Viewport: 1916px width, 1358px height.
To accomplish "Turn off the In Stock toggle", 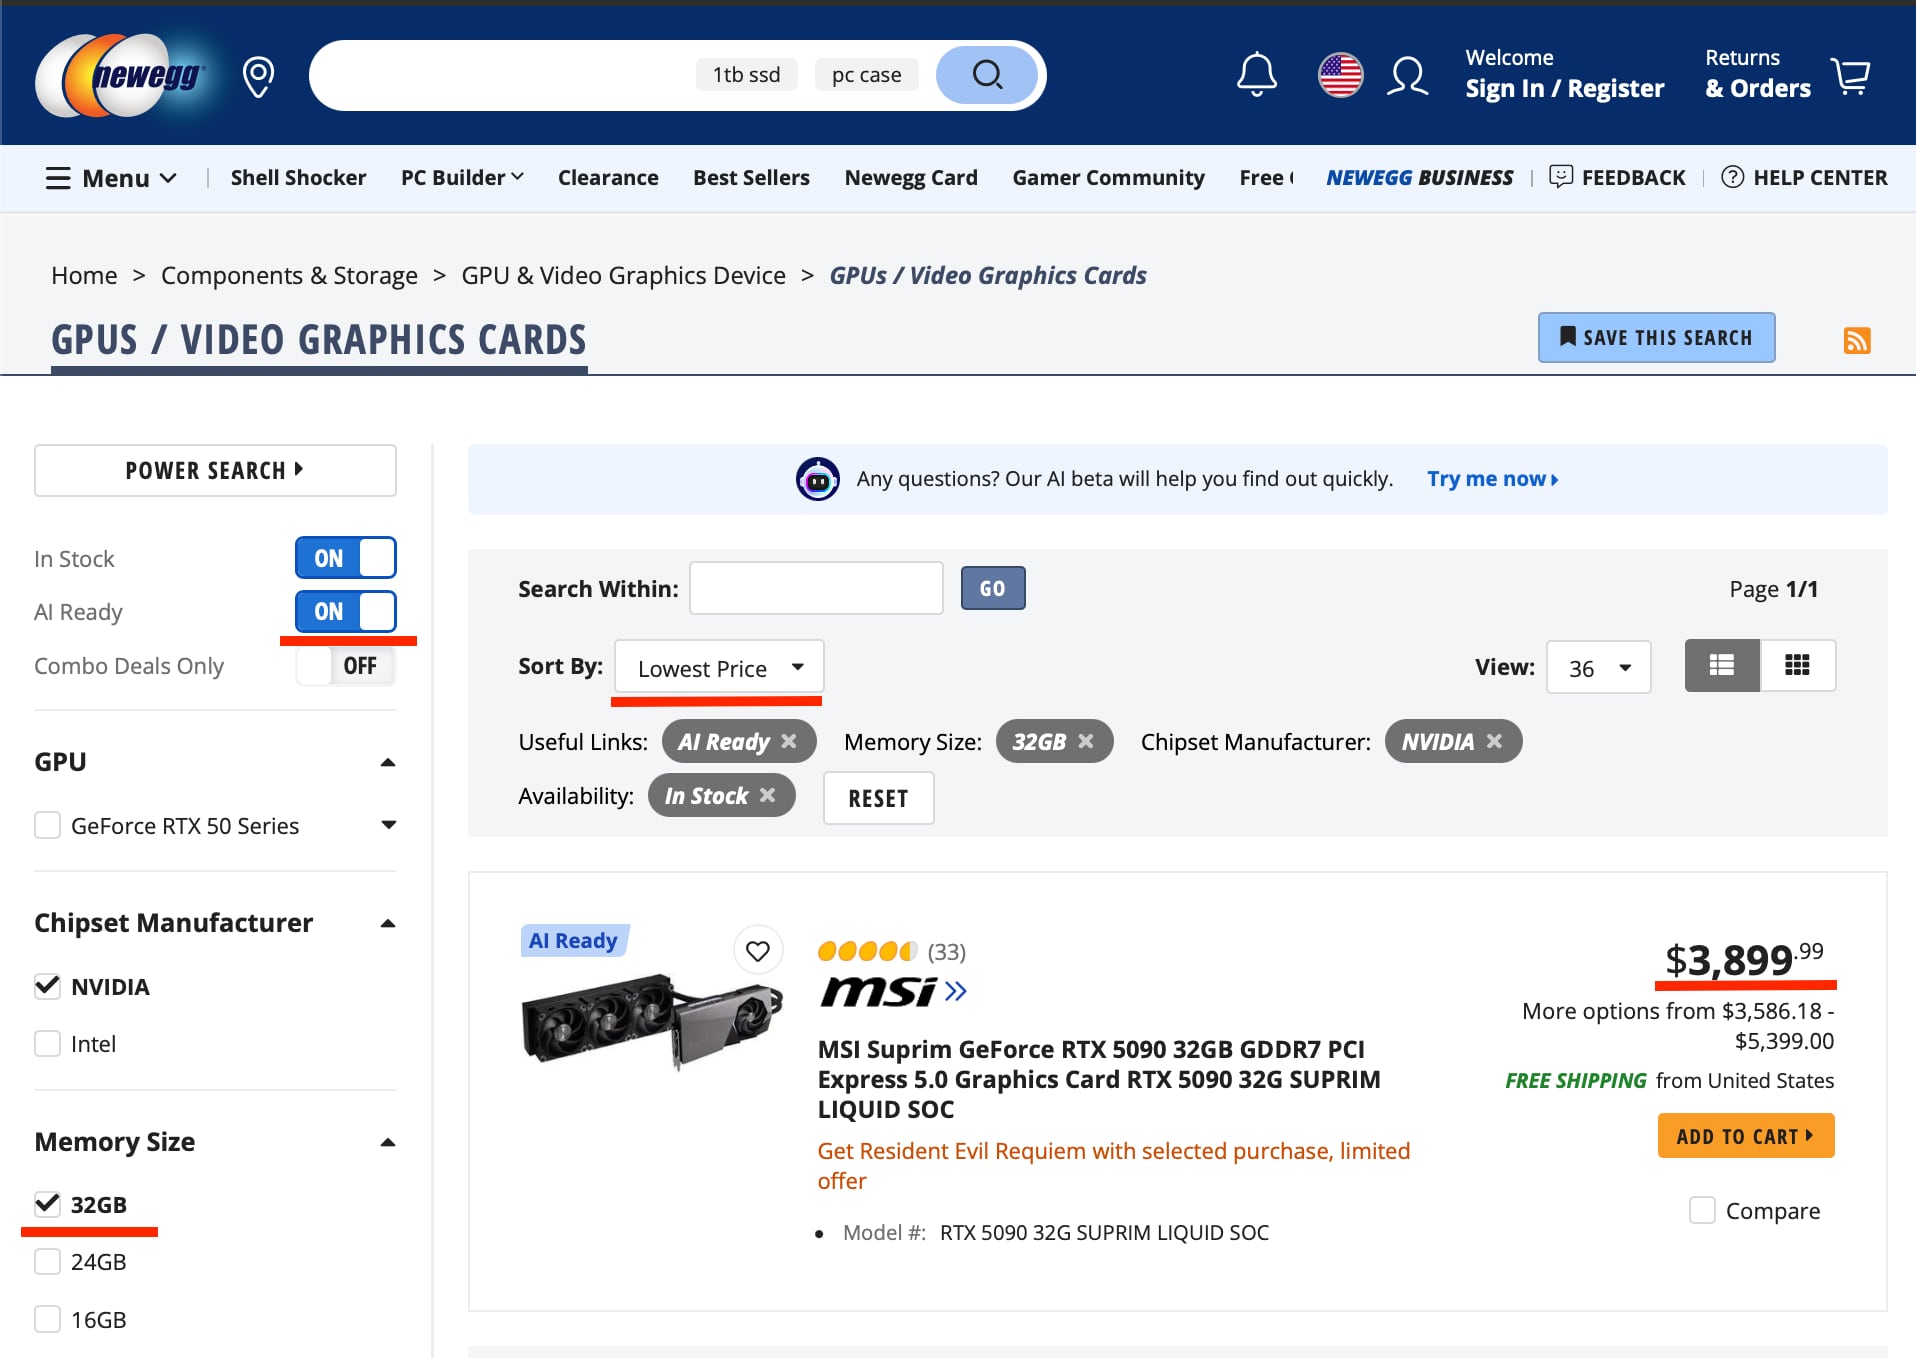I will pyautogui.click(x=345, y=558).
